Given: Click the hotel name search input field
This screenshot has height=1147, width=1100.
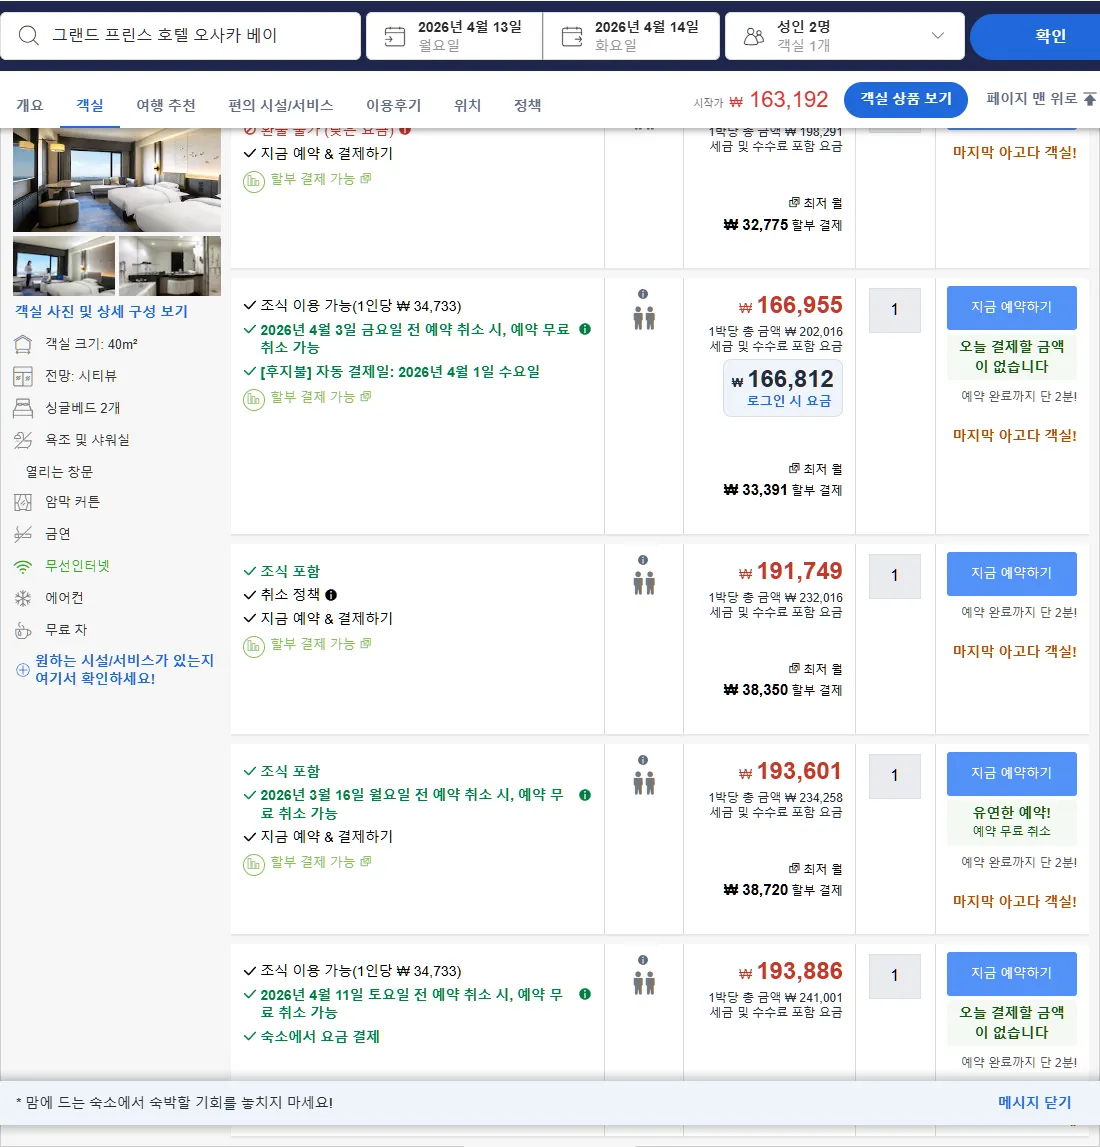Looking at the screenshot, I should point(181,36).
